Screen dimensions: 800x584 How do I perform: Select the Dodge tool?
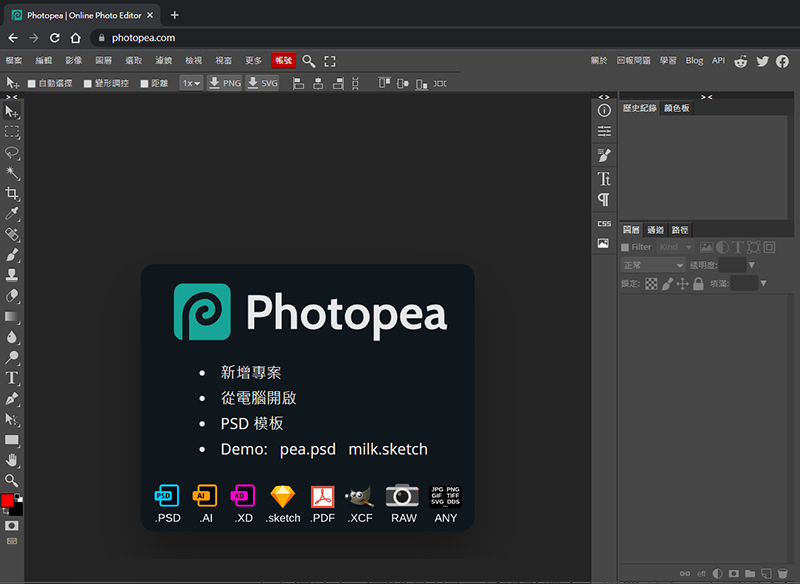pos(12,357)
